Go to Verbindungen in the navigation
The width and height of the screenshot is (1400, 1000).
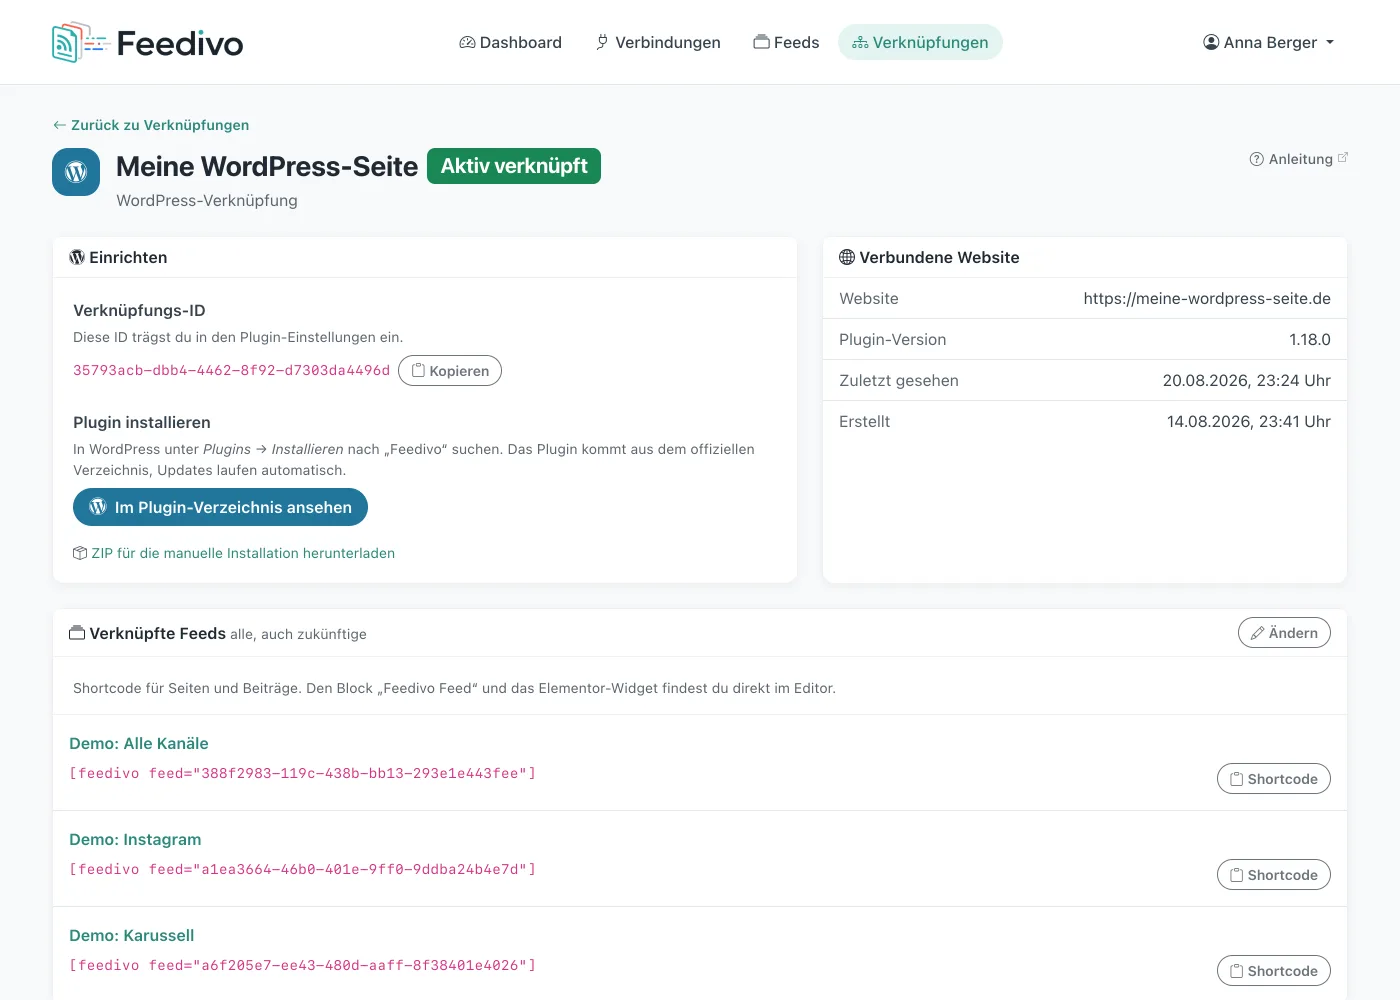tap(657, 42)
